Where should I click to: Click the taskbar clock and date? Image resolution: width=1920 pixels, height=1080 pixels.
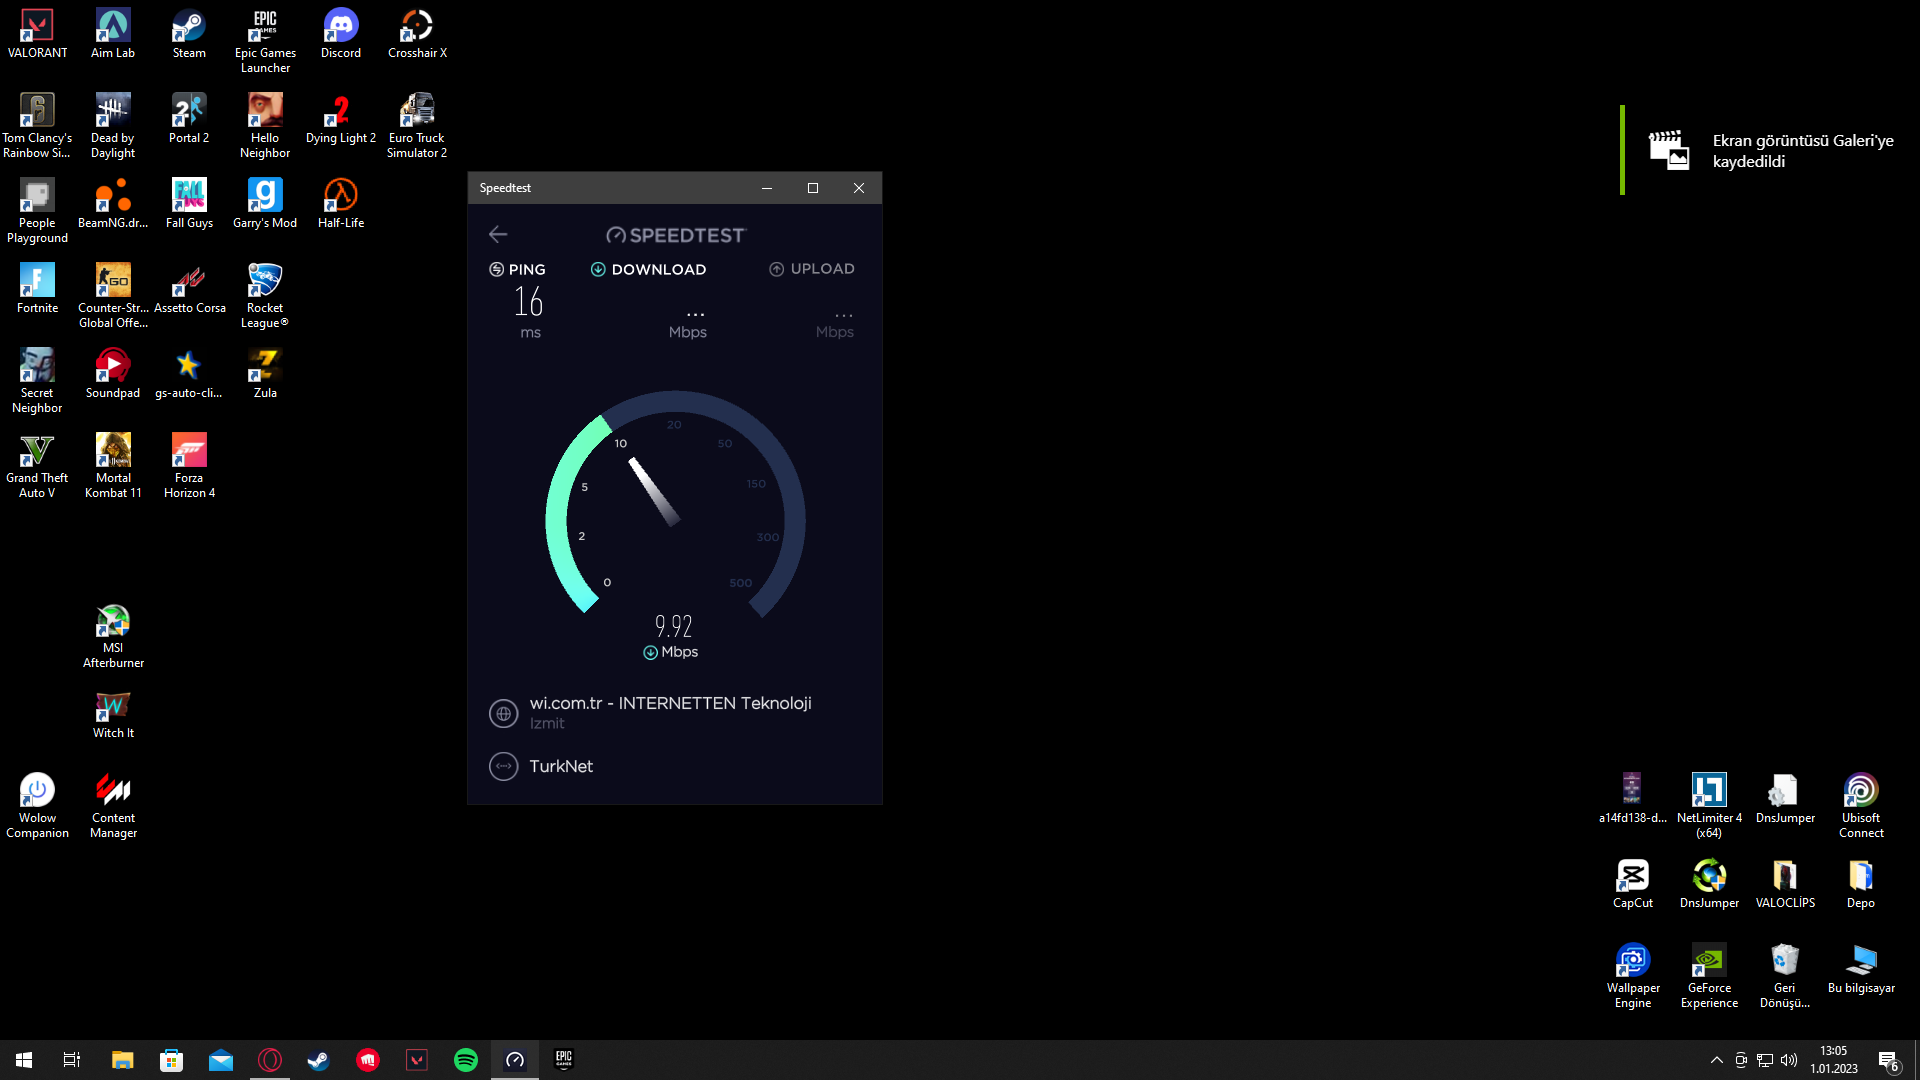click(1833, 1060)
